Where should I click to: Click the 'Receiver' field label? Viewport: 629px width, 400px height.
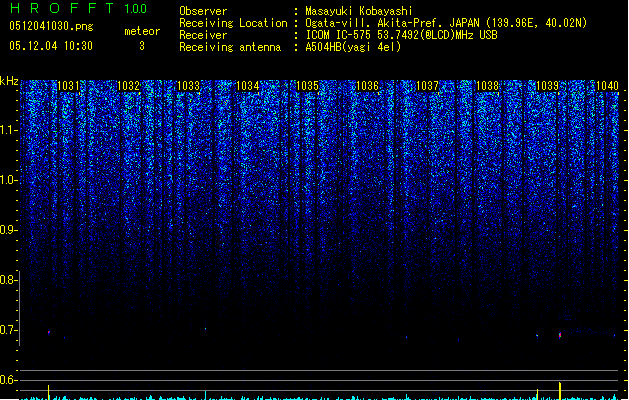tap(203, 35)
